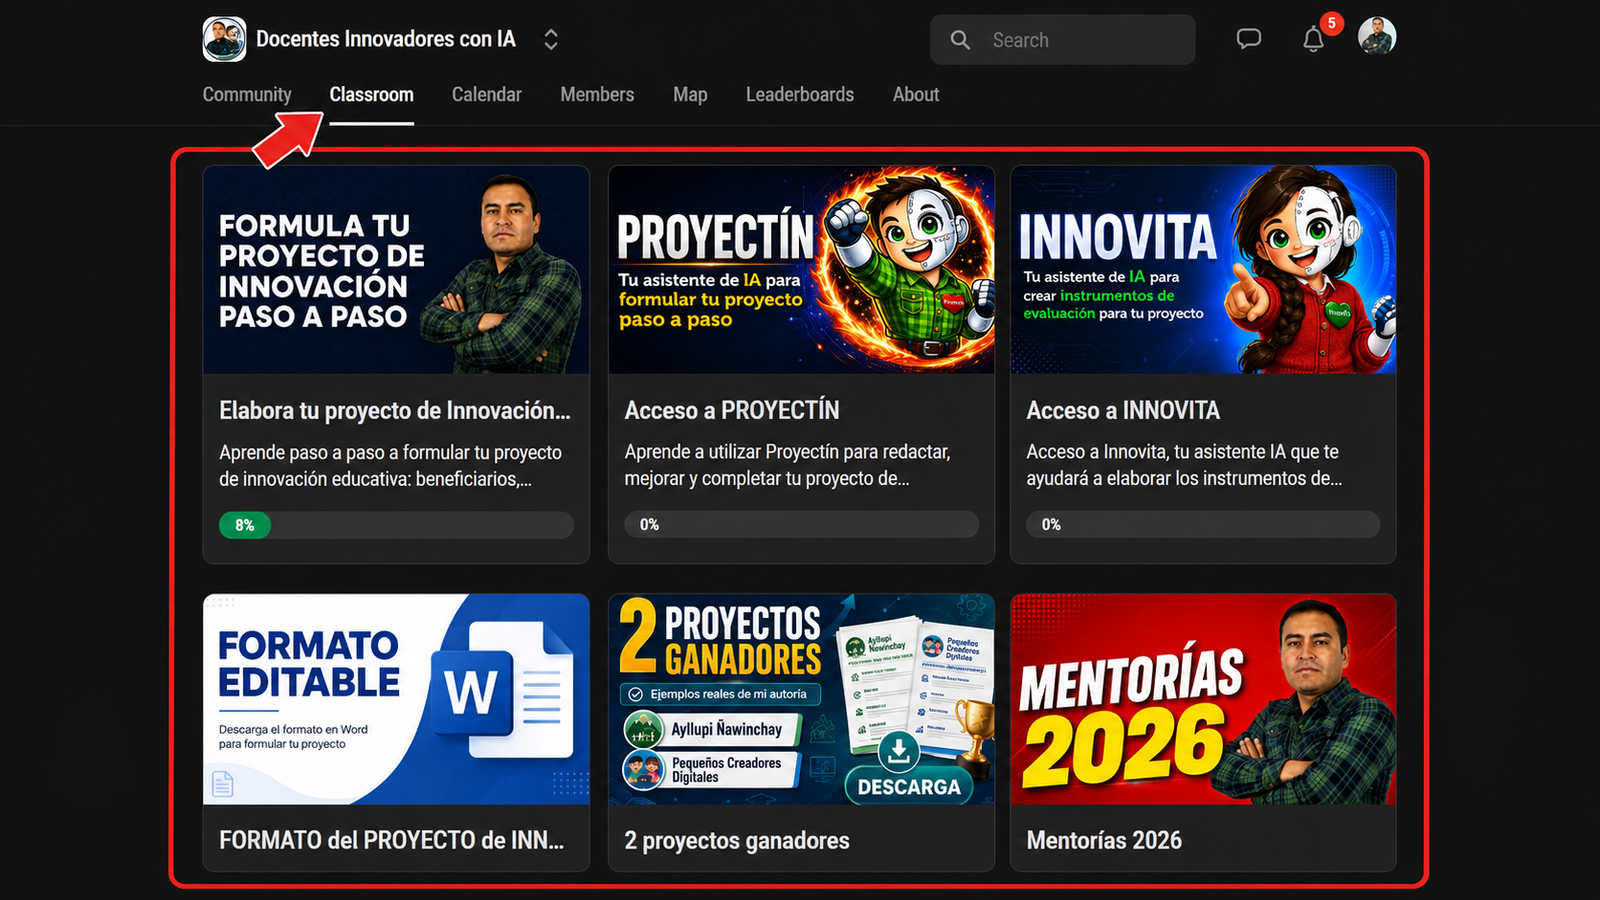1600x900 pixels.
Task: Click the title 2 proyectos ganadores
Action: (737, 840)
